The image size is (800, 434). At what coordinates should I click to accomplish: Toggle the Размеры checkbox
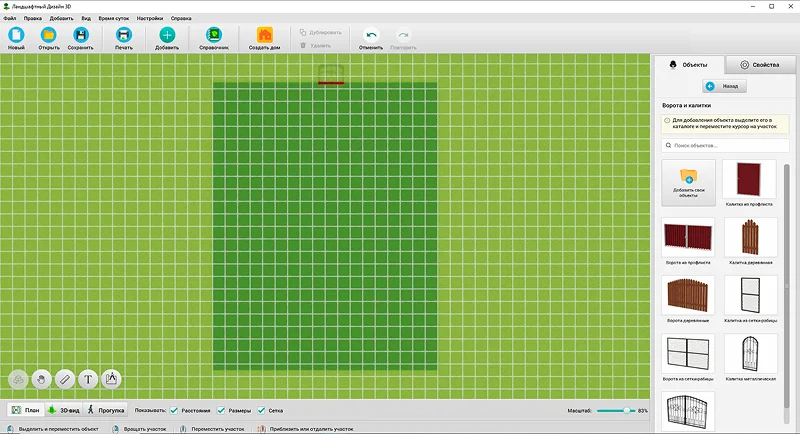tap(221, 411)
